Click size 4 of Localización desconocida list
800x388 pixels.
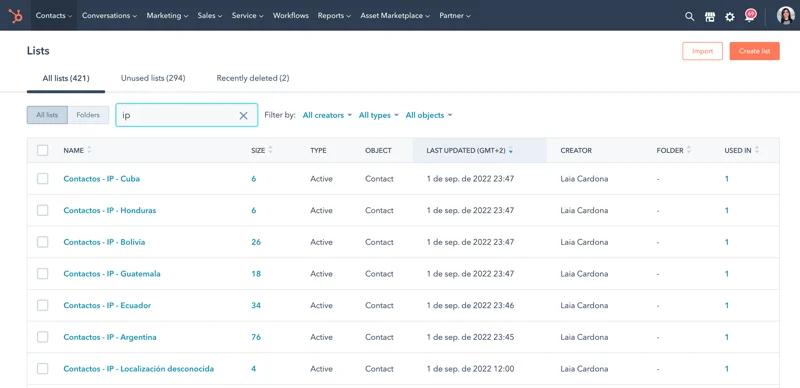(x=254, y=369)
